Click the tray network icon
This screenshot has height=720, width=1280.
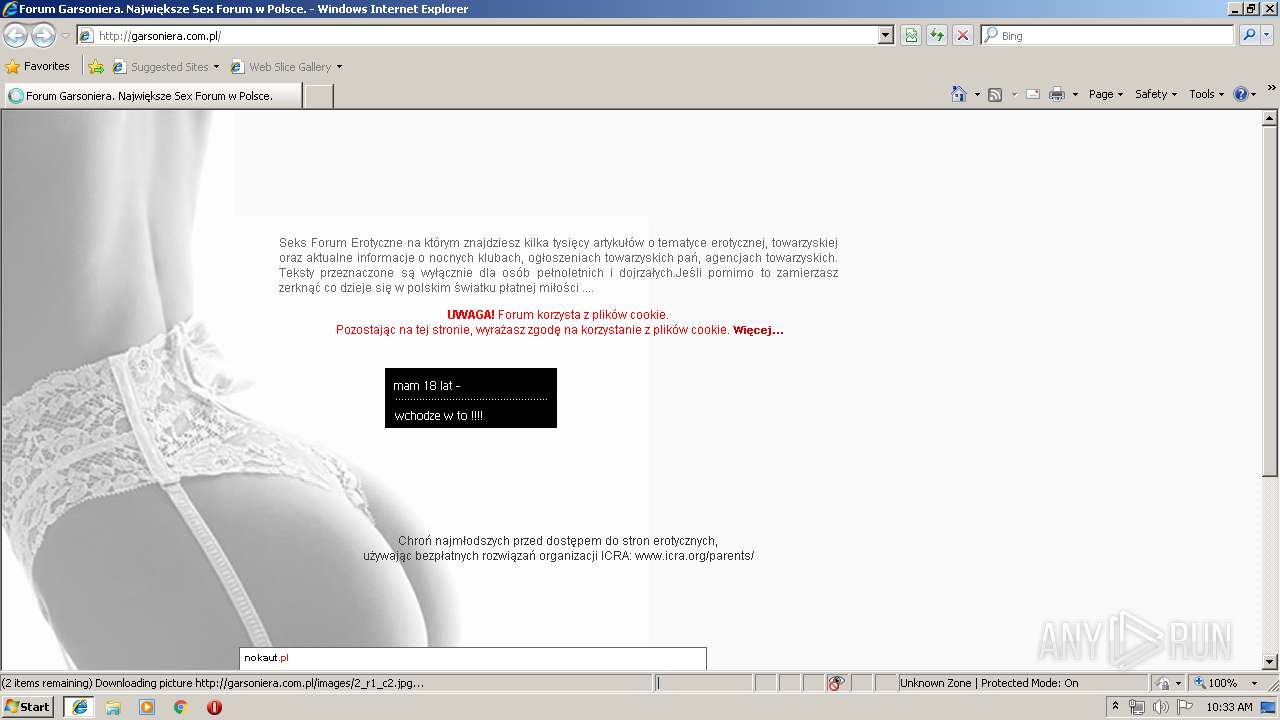1137,707
